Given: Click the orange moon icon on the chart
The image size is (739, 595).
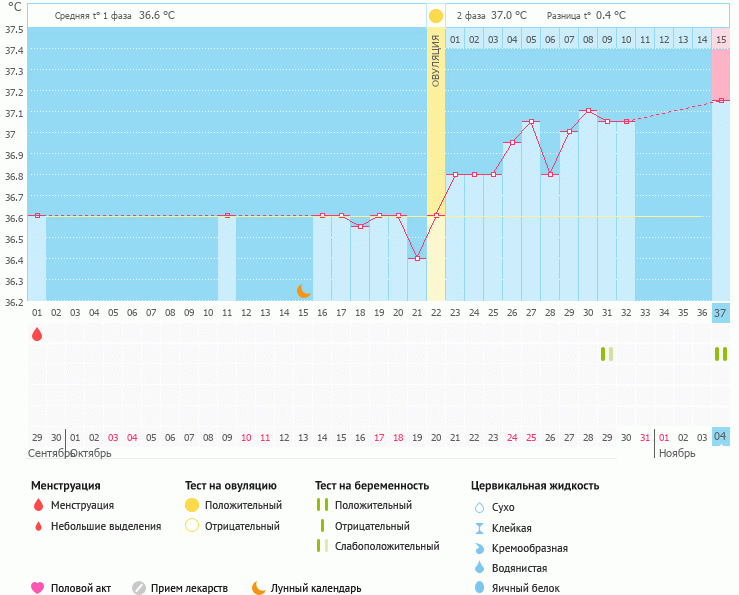Looking at the screenshot, I should coord(304,291).
